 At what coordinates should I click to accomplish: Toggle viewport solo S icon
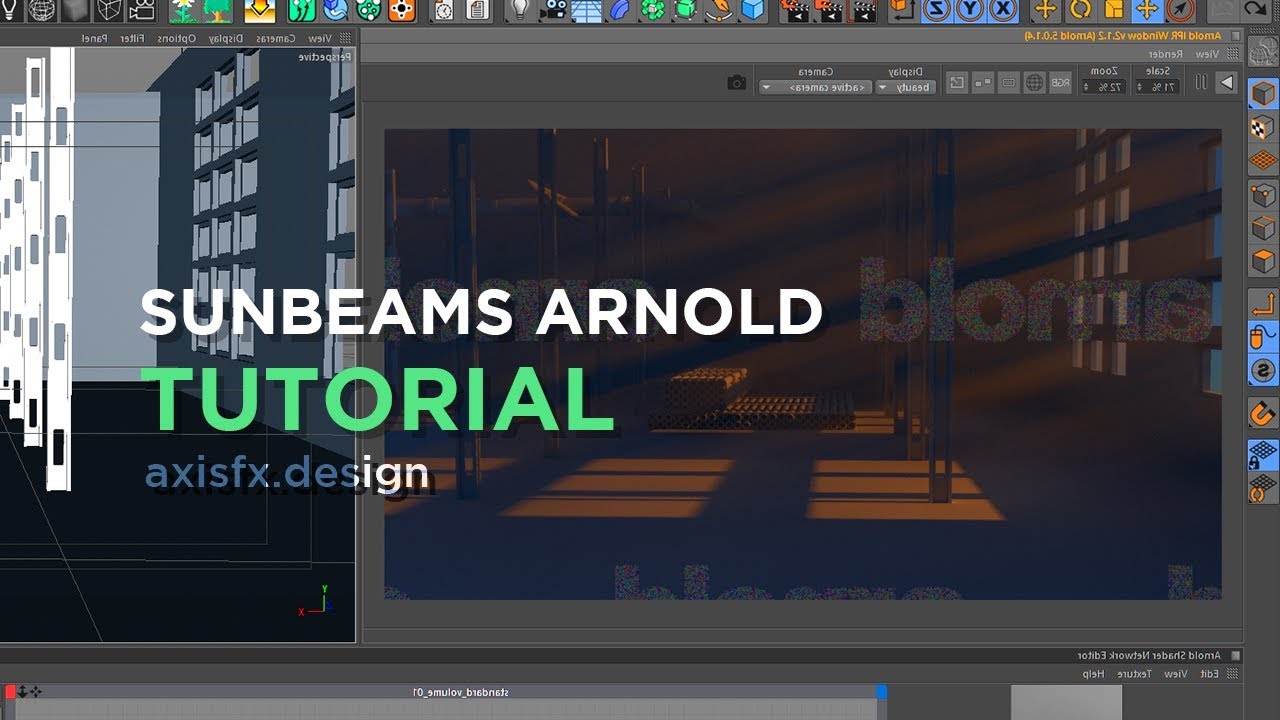(1263, 371)
